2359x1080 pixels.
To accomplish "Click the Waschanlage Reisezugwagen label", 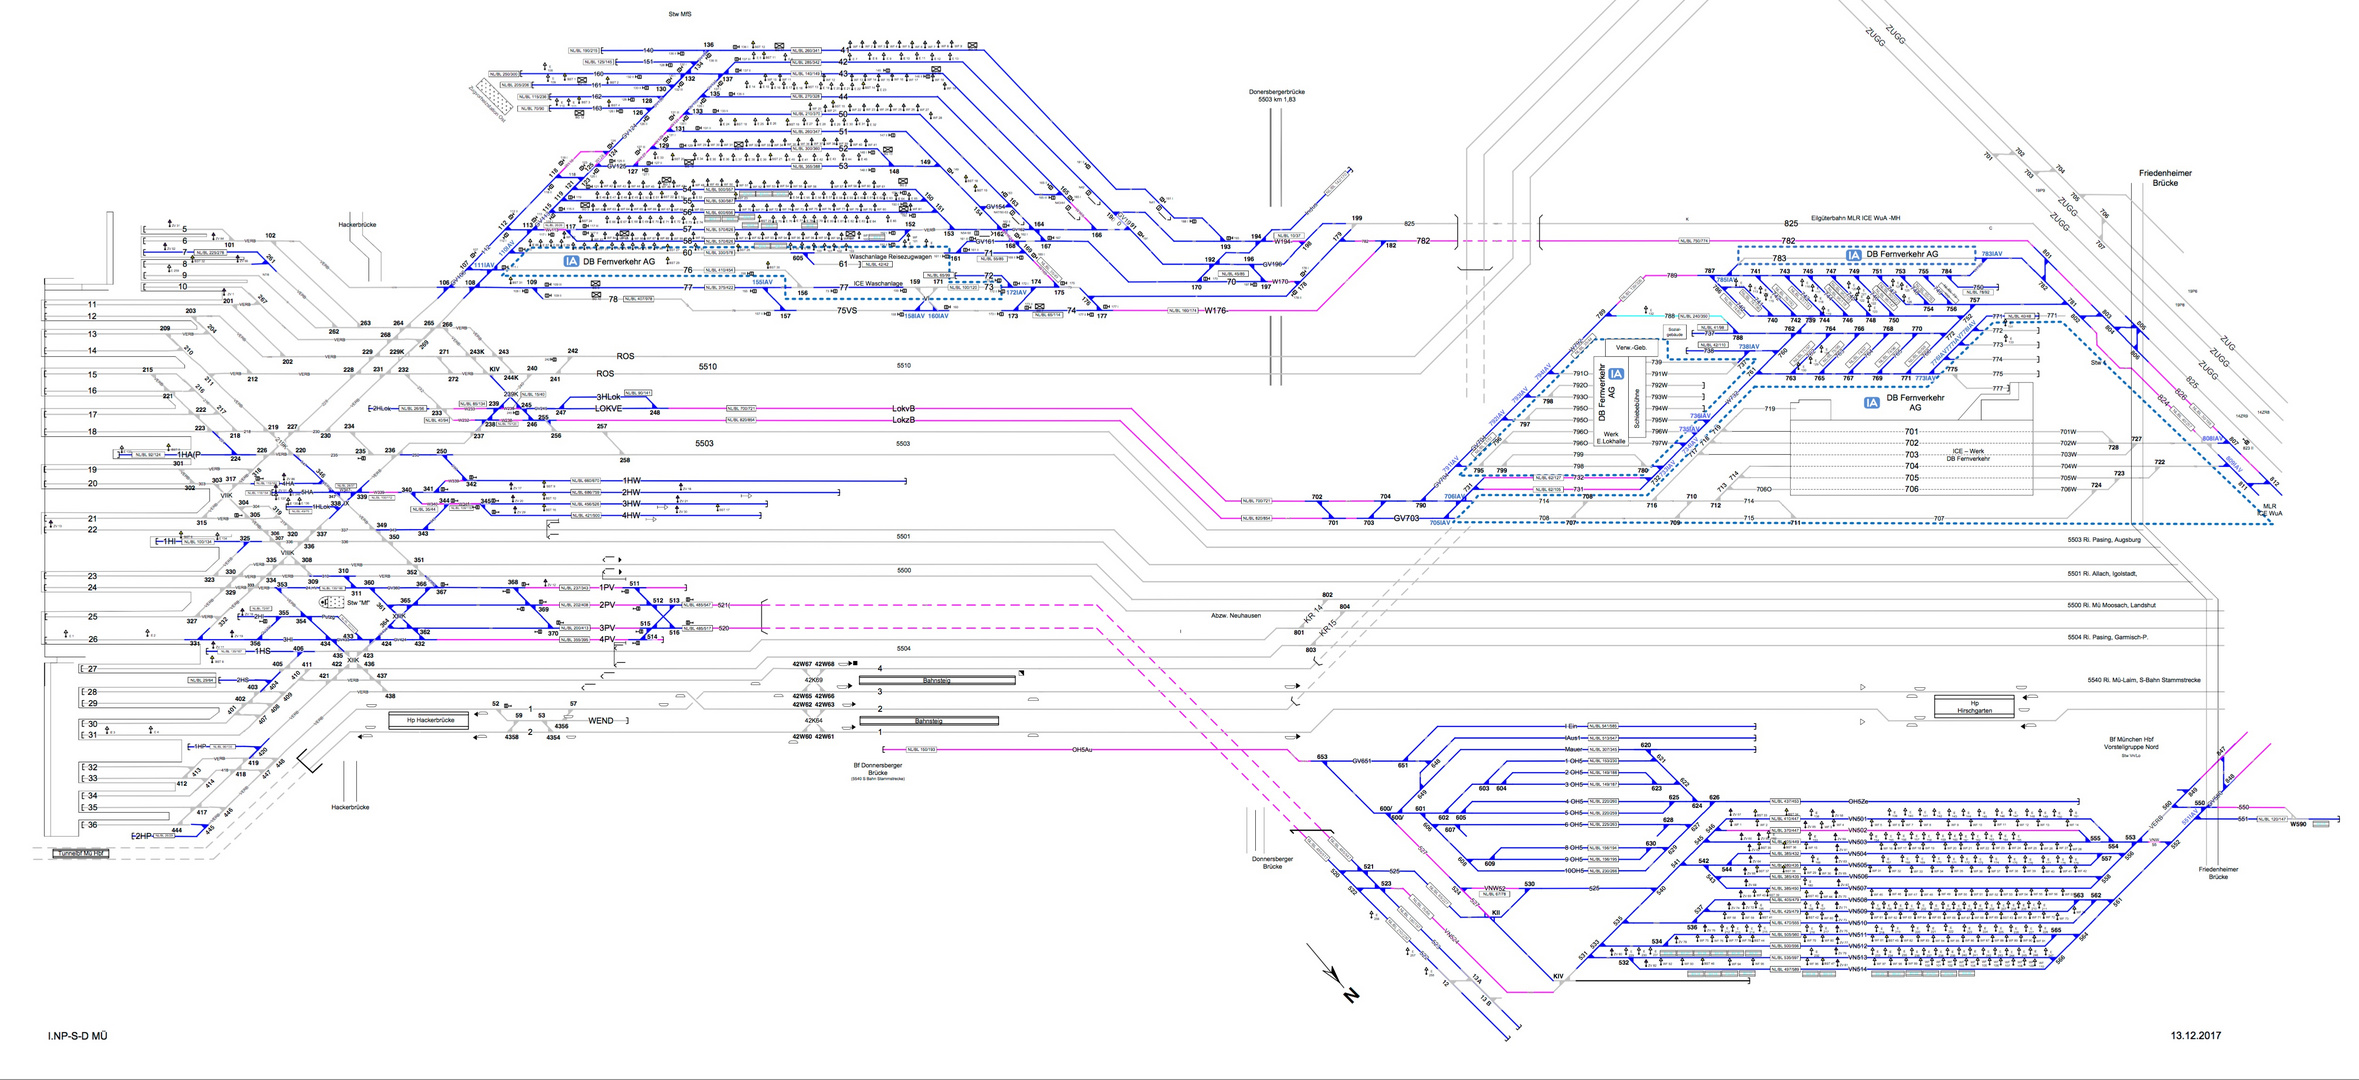I will click(890, 257).
